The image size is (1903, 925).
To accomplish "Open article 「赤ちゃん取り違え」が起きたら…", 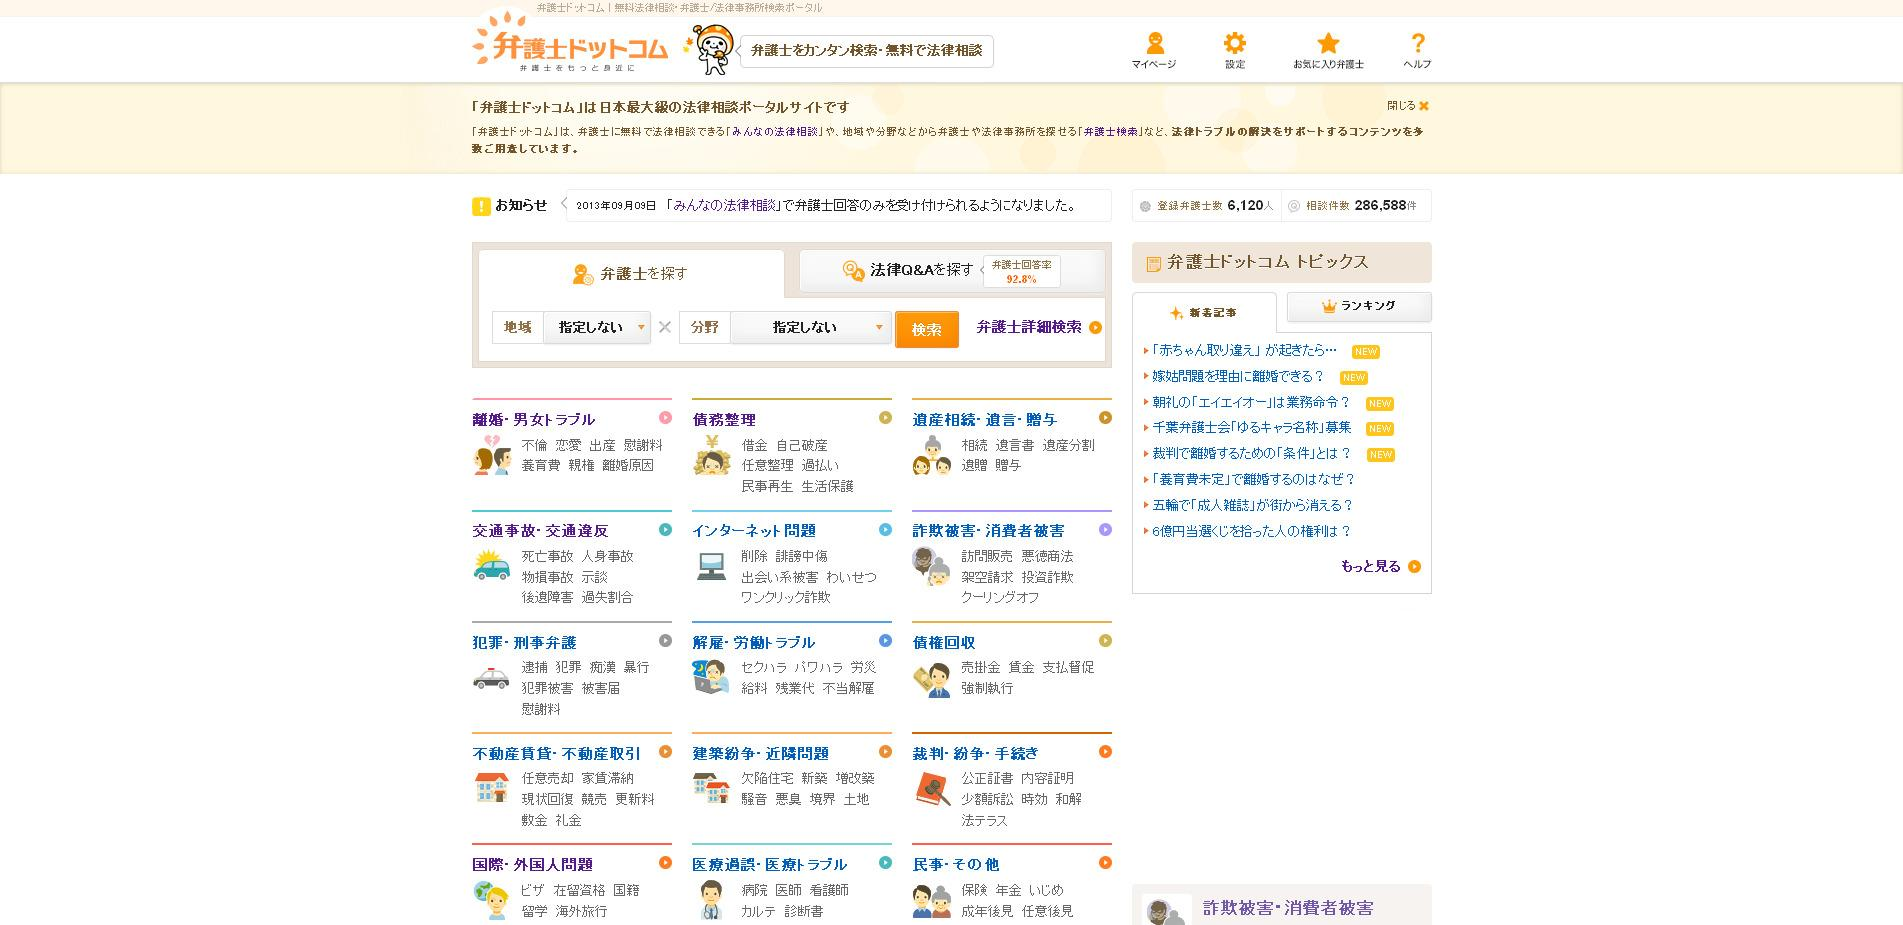I will click(x=1244, y=350).
